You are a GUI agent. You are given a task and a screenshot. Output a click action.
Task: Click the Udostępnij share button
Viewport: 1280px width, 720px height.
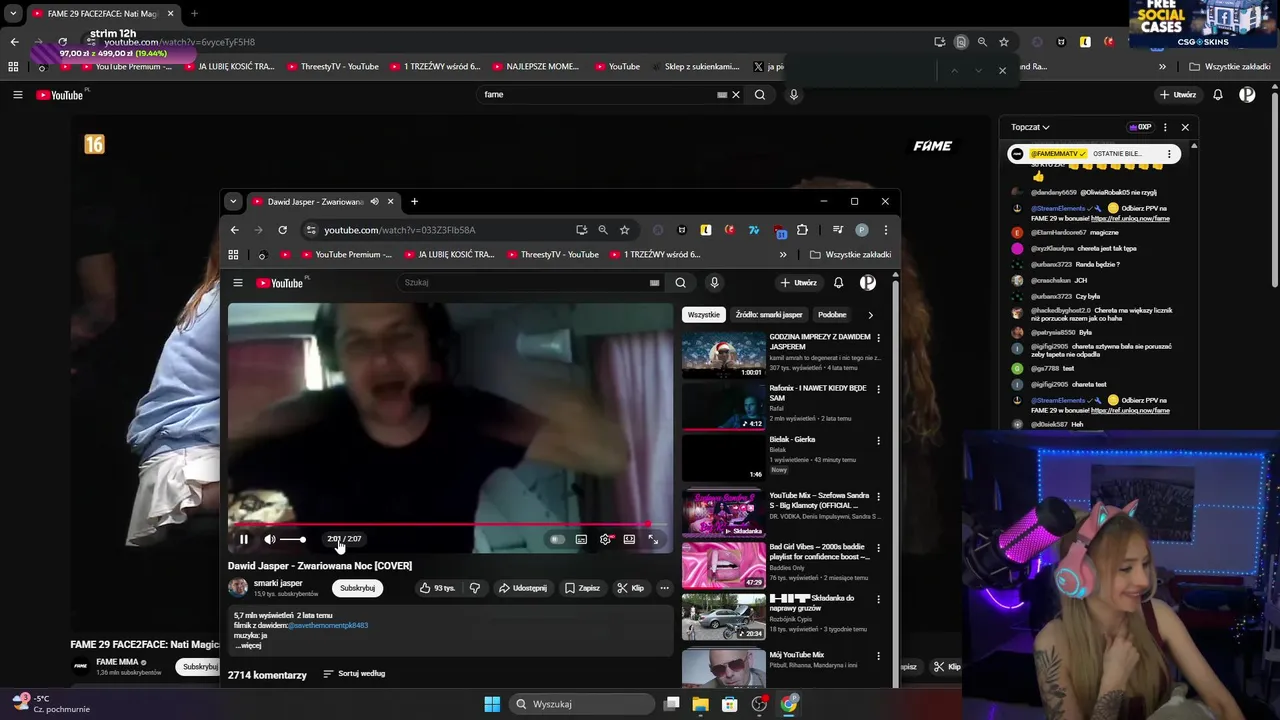click(x=523, y=588)
